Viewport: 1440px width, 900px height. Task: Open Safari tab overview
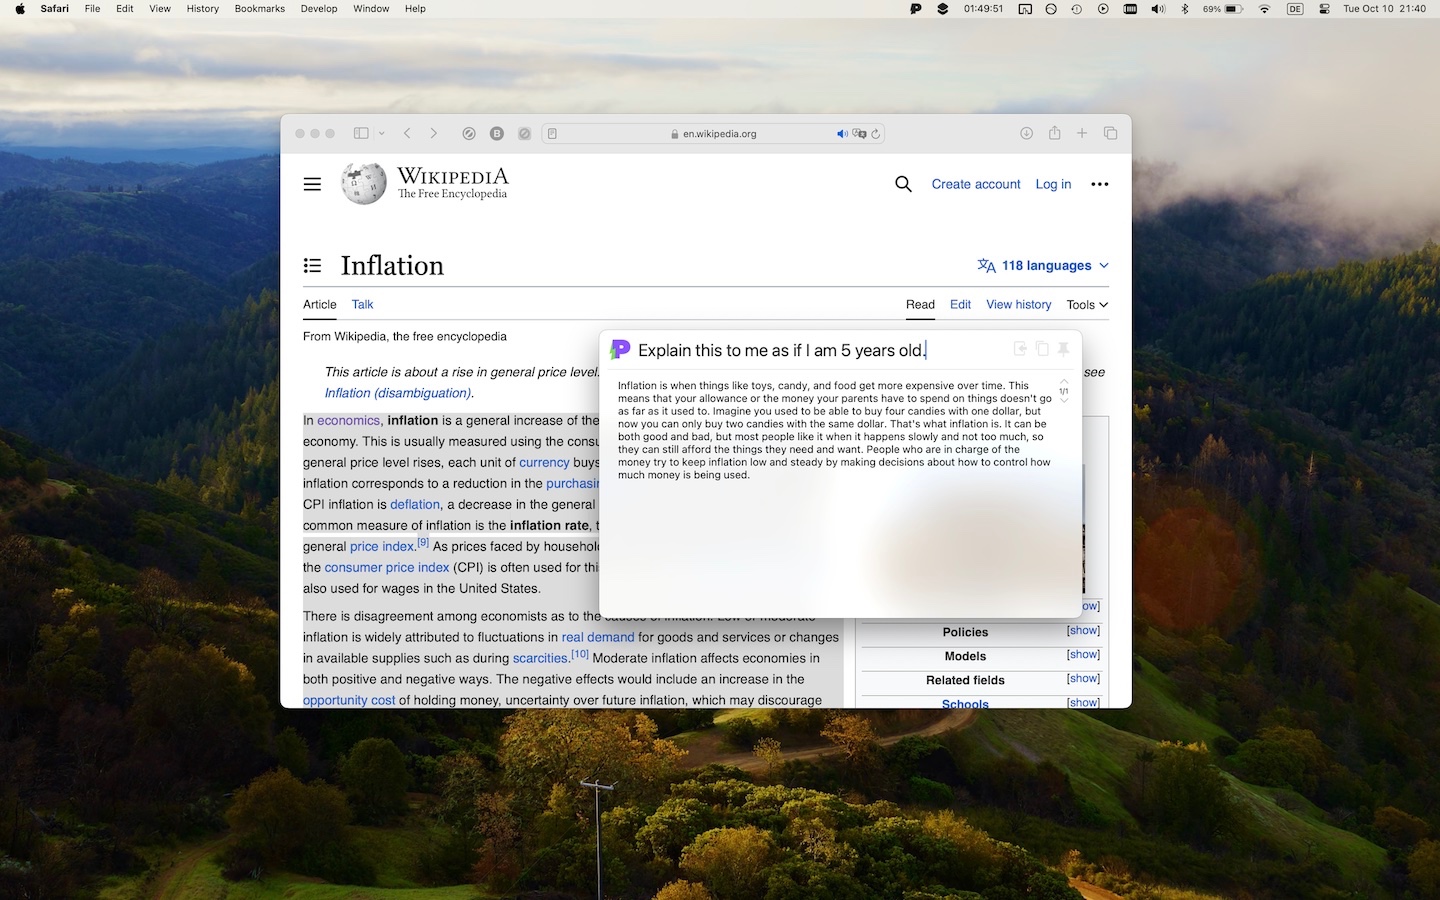pos(1110,133)
